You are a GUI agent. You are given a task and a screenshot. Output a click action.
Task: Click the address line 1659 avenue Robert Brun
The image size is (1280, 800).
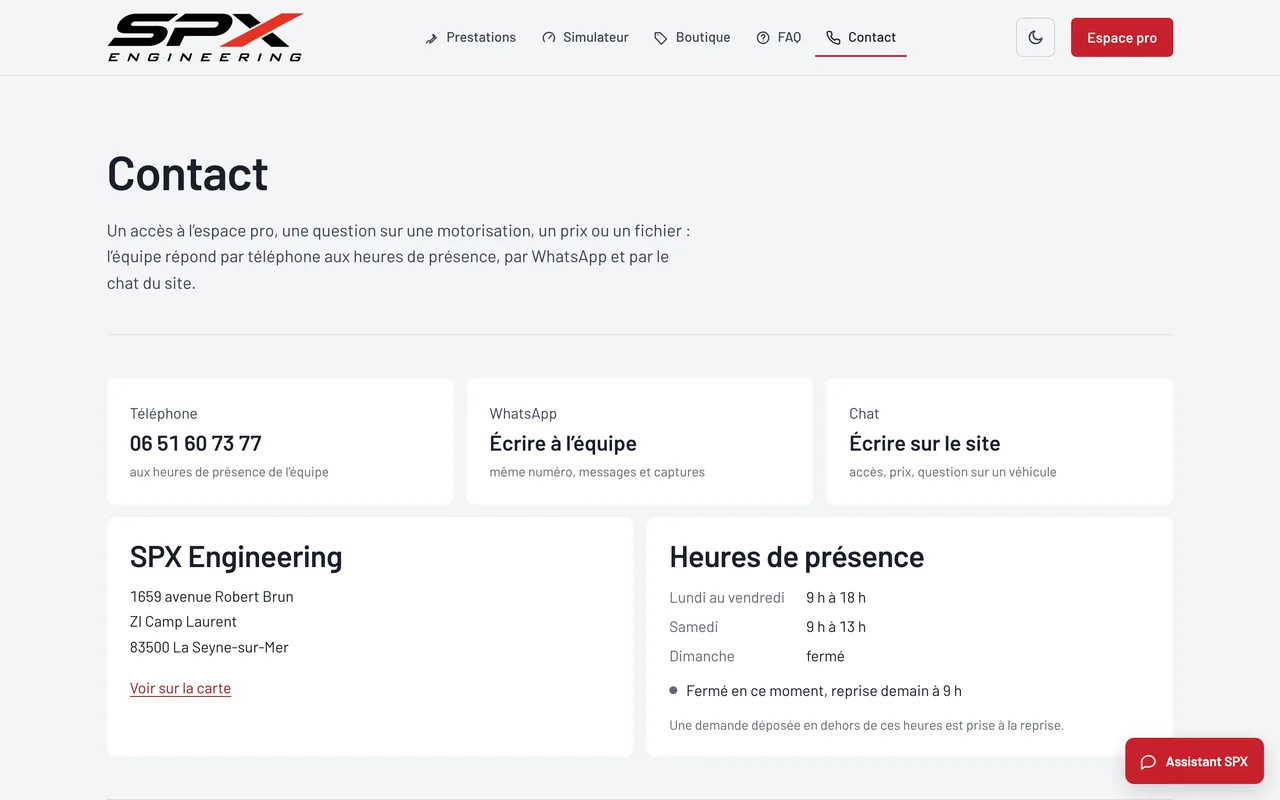point(212,597)
